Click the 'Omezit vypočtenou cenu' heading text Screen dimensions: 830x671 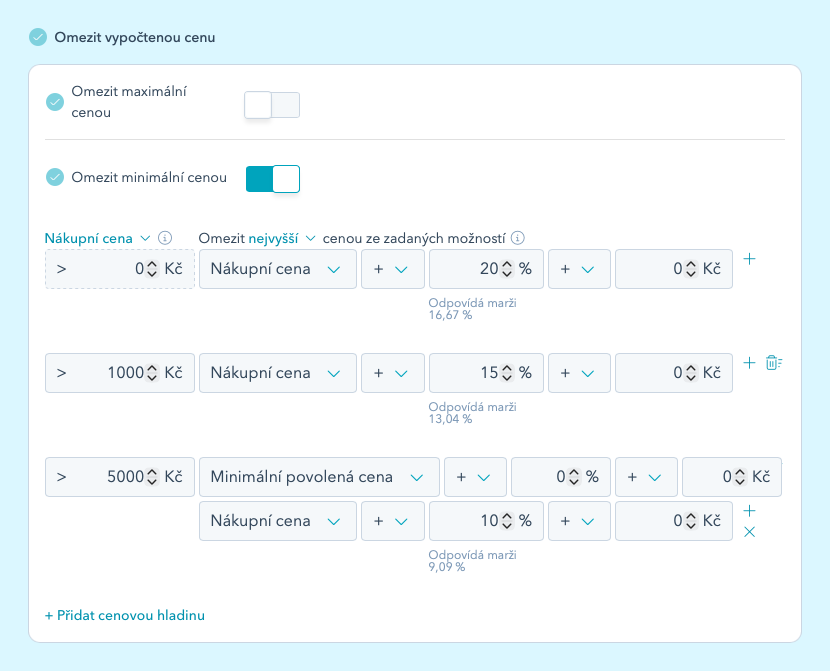[135, 38]
